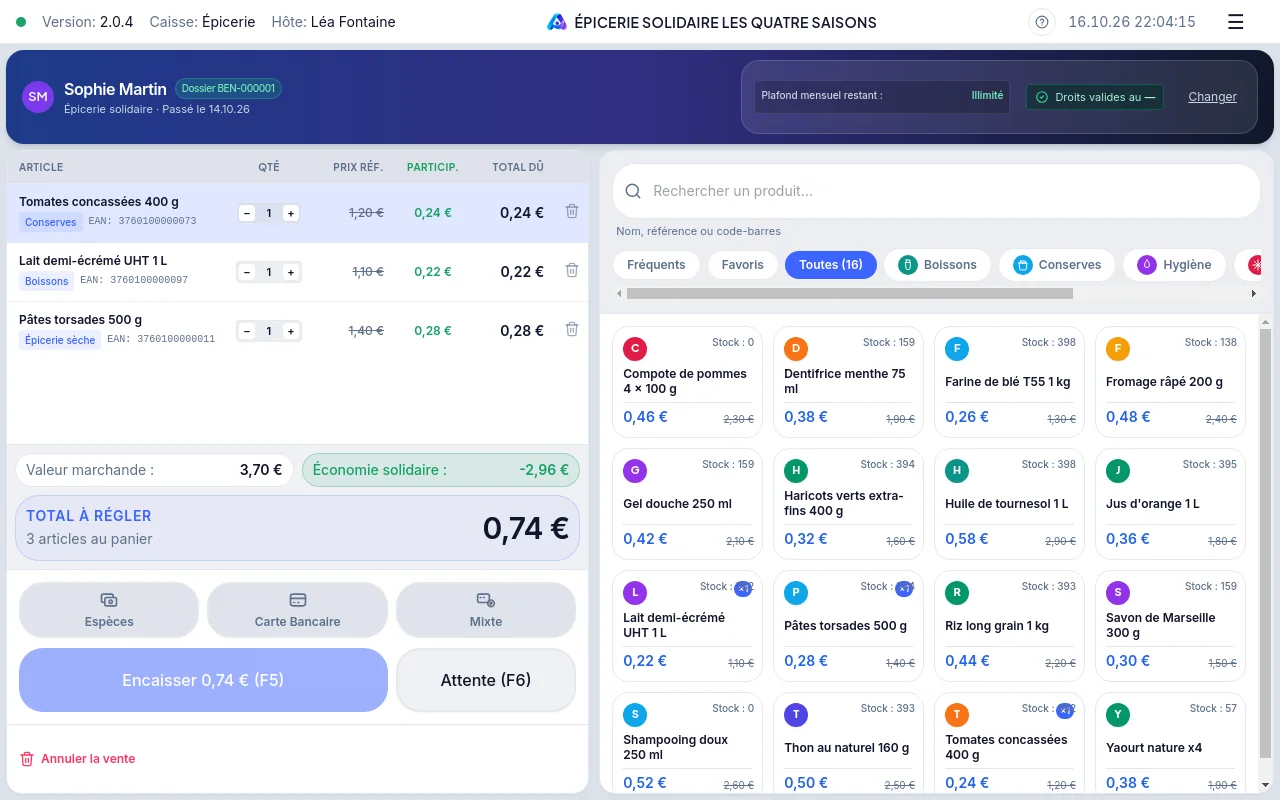
Task: Add Gel douche 250 ml product
Action: pyautogui.click(x=688, y=504)
